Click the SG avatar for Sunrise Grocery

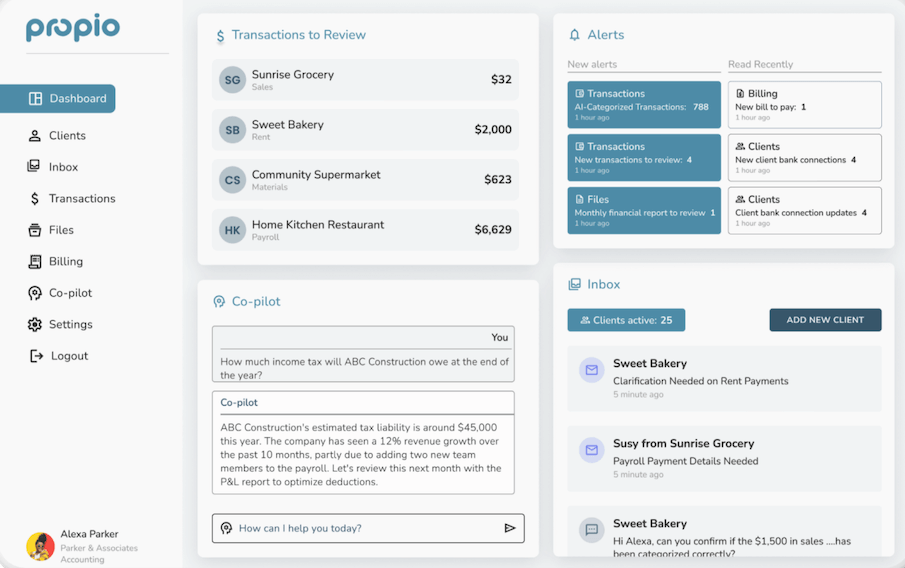(232, 80)
